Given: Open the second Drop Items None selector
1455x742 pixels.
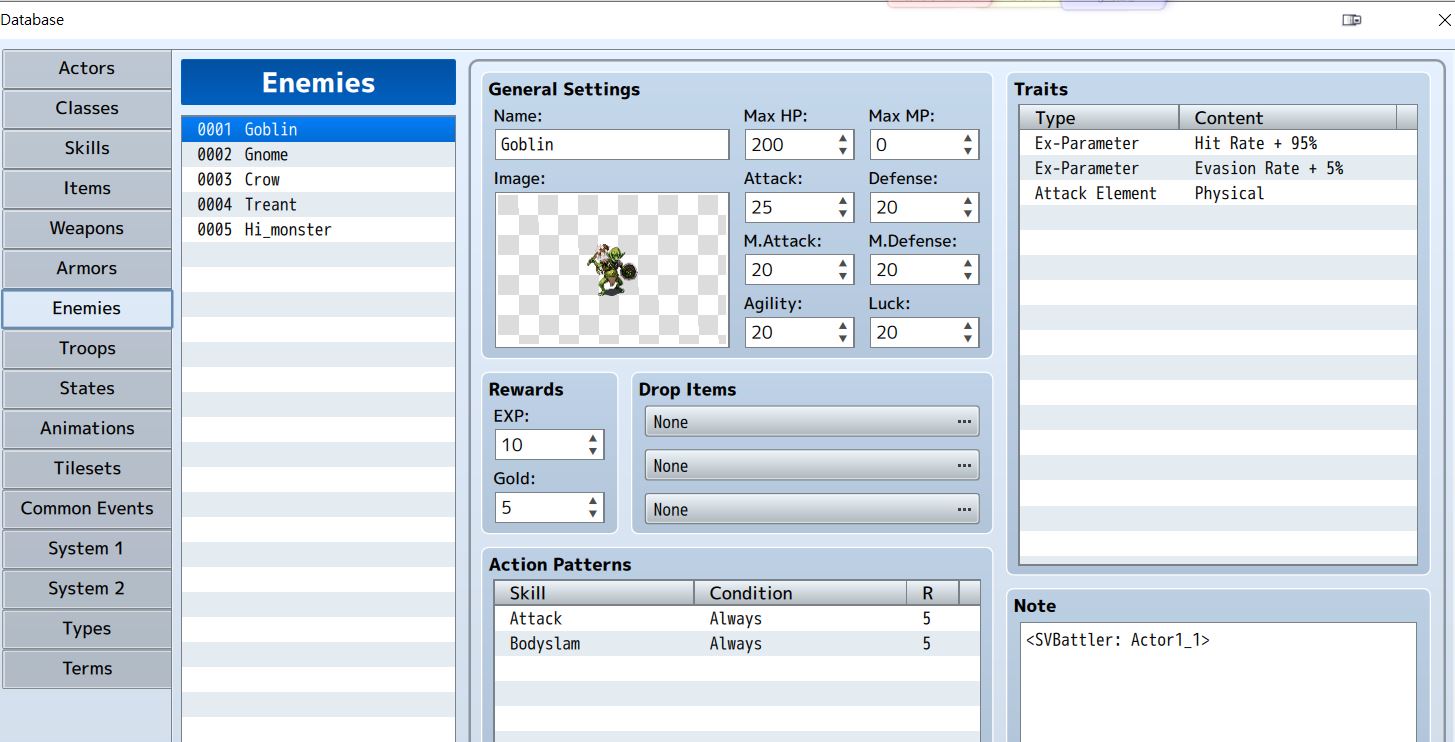Looking at the screenshot, I should (812, 466).
